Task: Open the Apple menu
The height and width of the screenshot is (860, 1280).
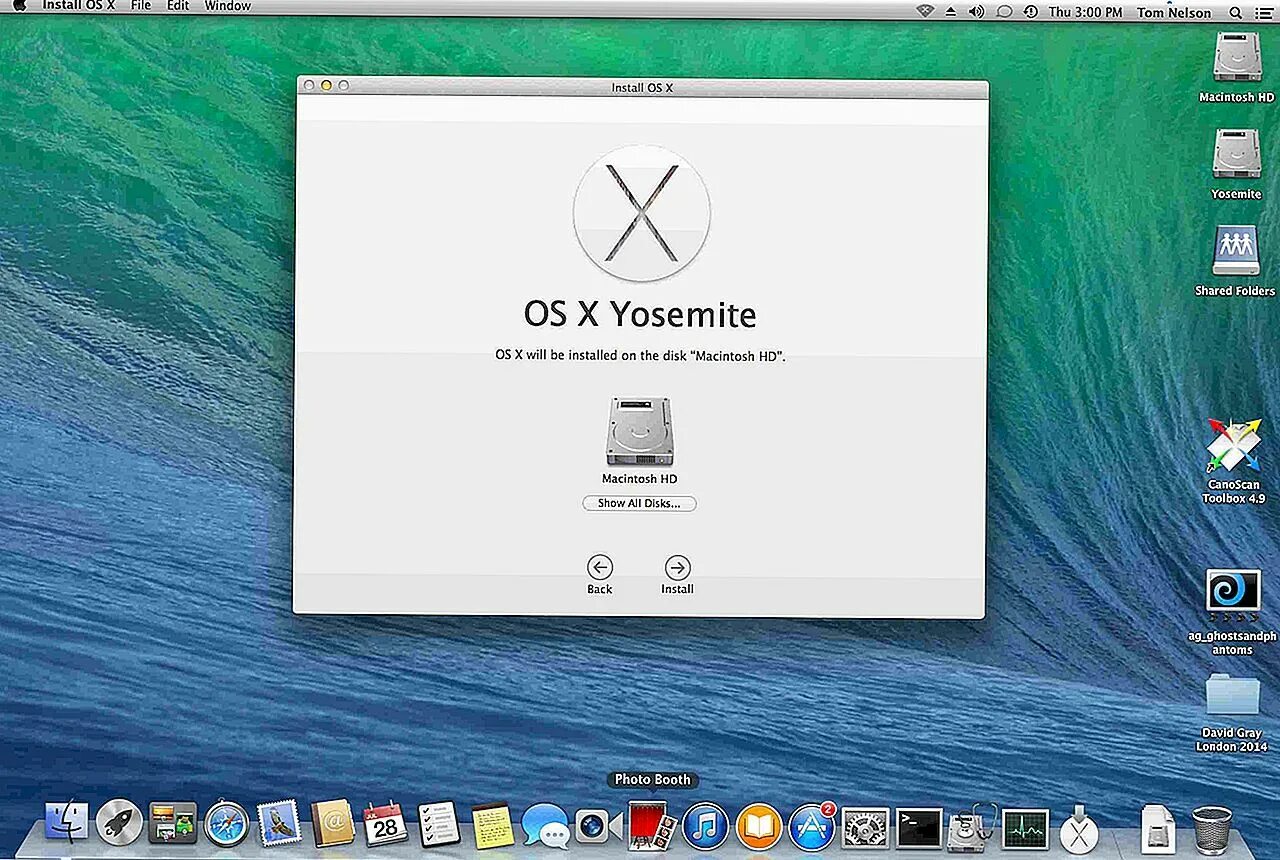Action: [x=19, y=6]
